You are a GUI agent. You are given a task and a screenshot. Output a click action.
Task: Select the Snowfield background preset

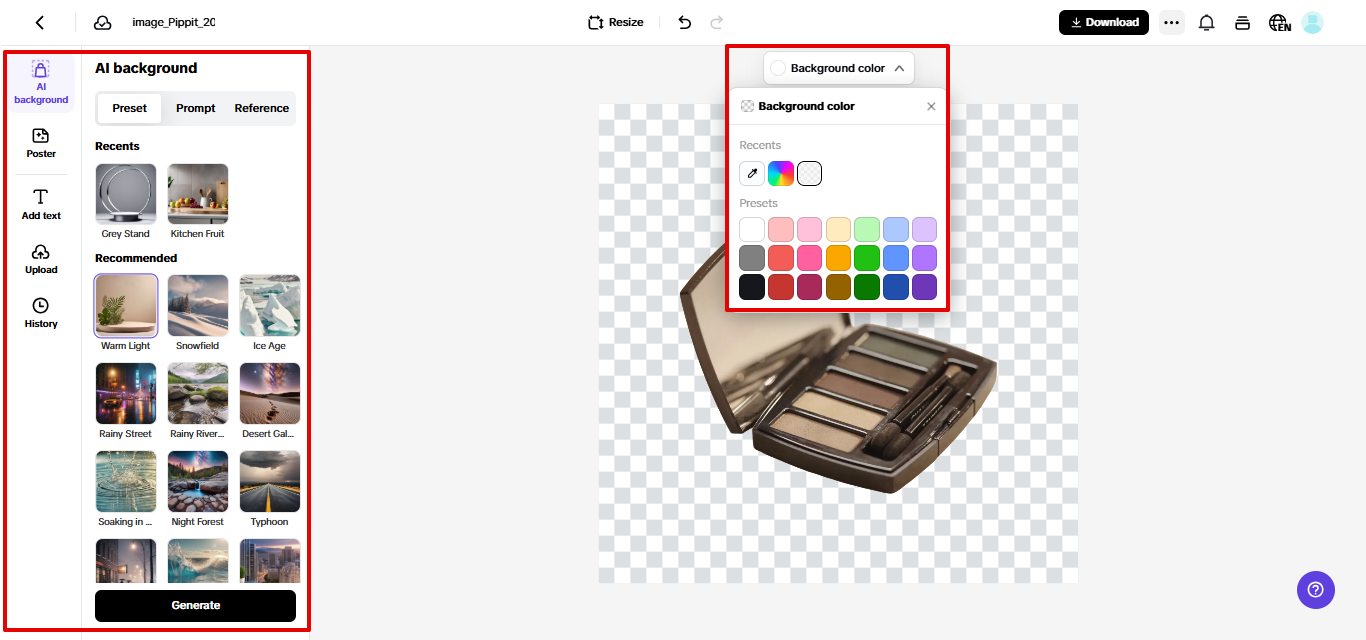[x=197, y=305]
